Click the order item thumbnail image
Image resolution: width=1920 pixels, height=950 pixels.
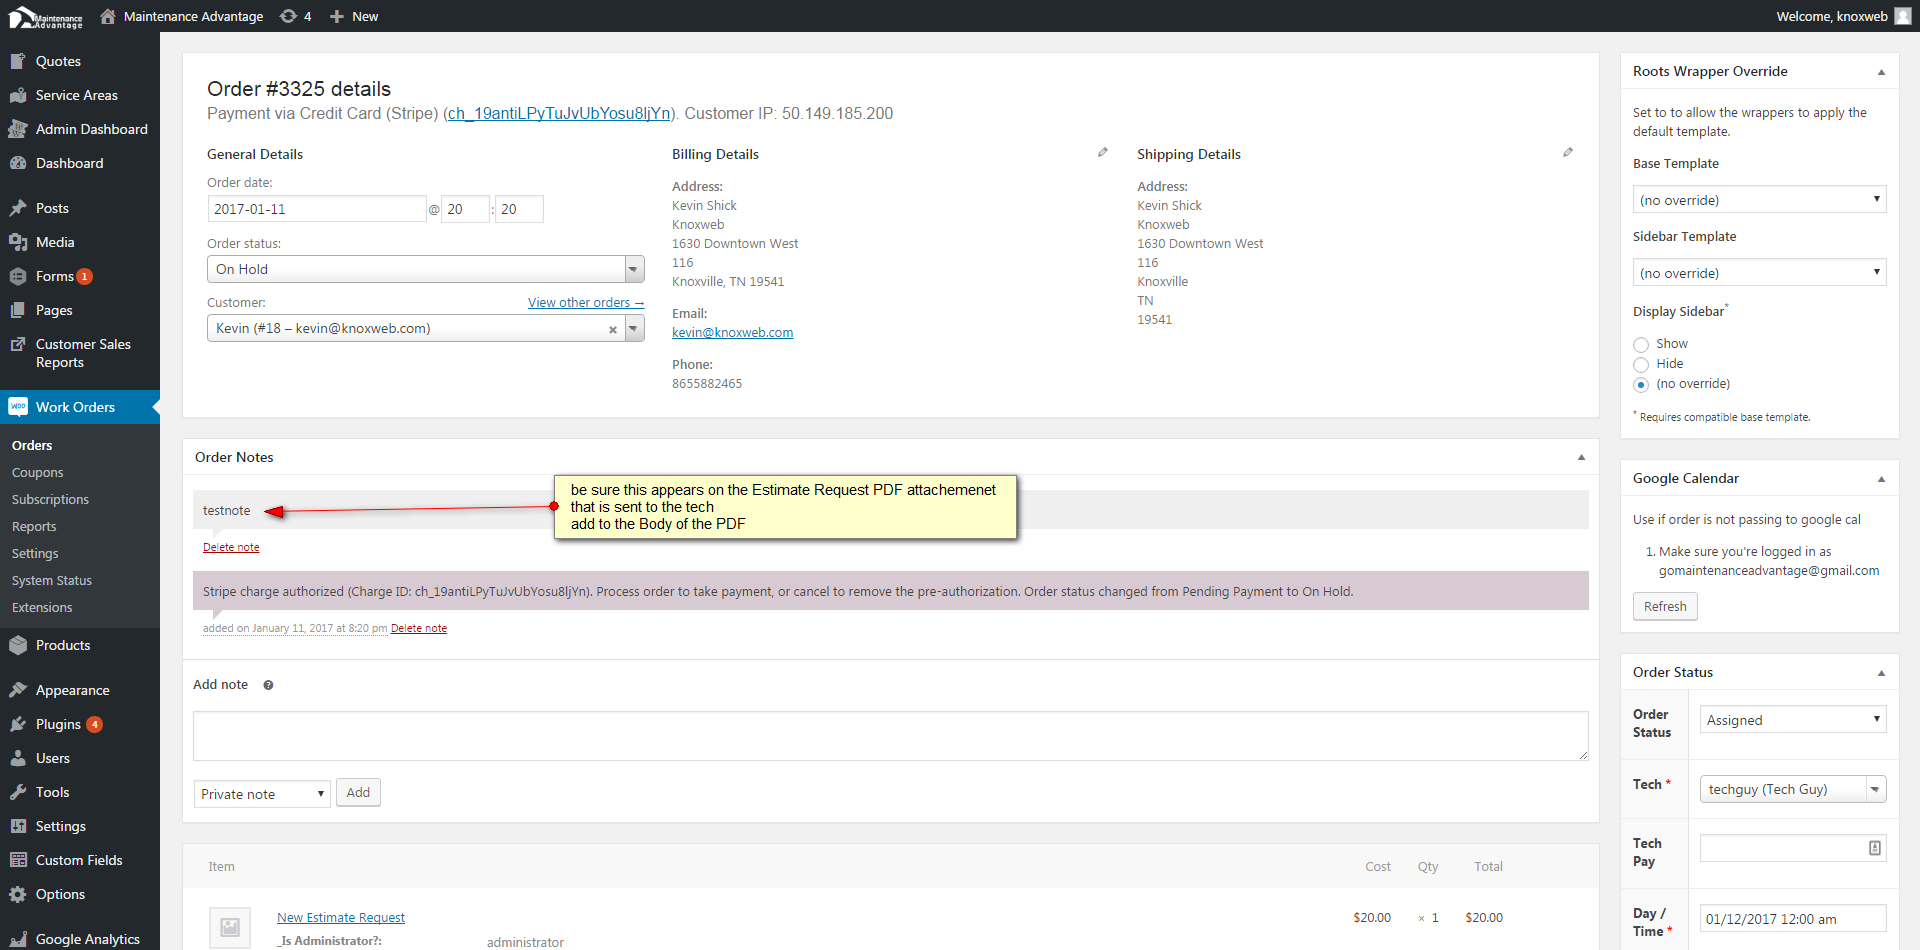[x=230, y=927]
